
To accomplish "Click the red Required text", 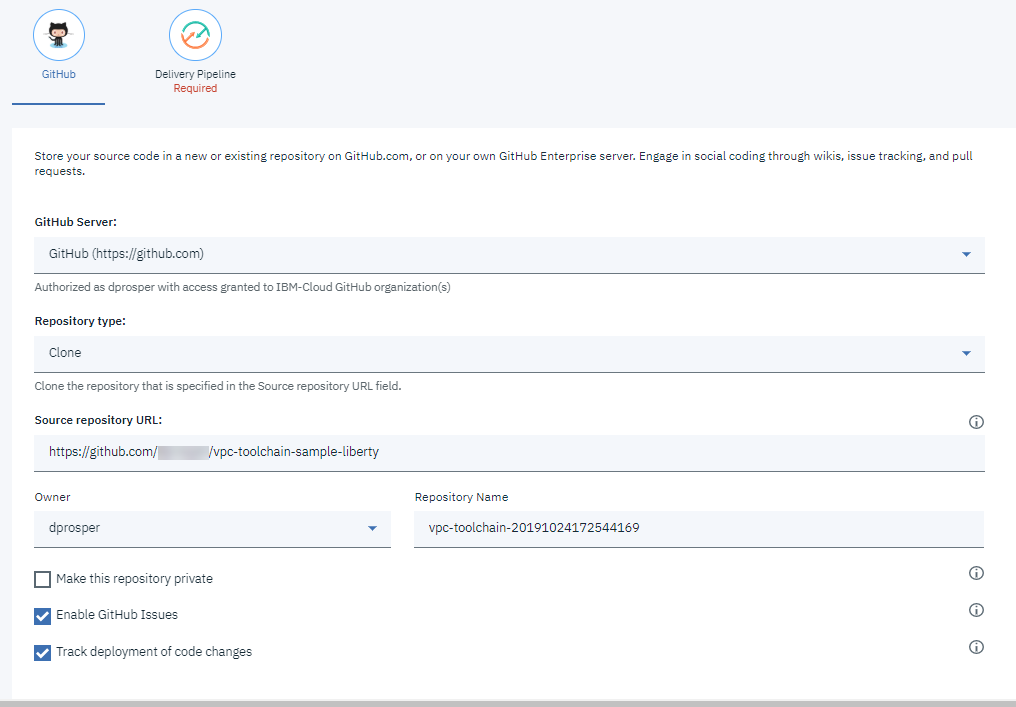I will (195, 88).
